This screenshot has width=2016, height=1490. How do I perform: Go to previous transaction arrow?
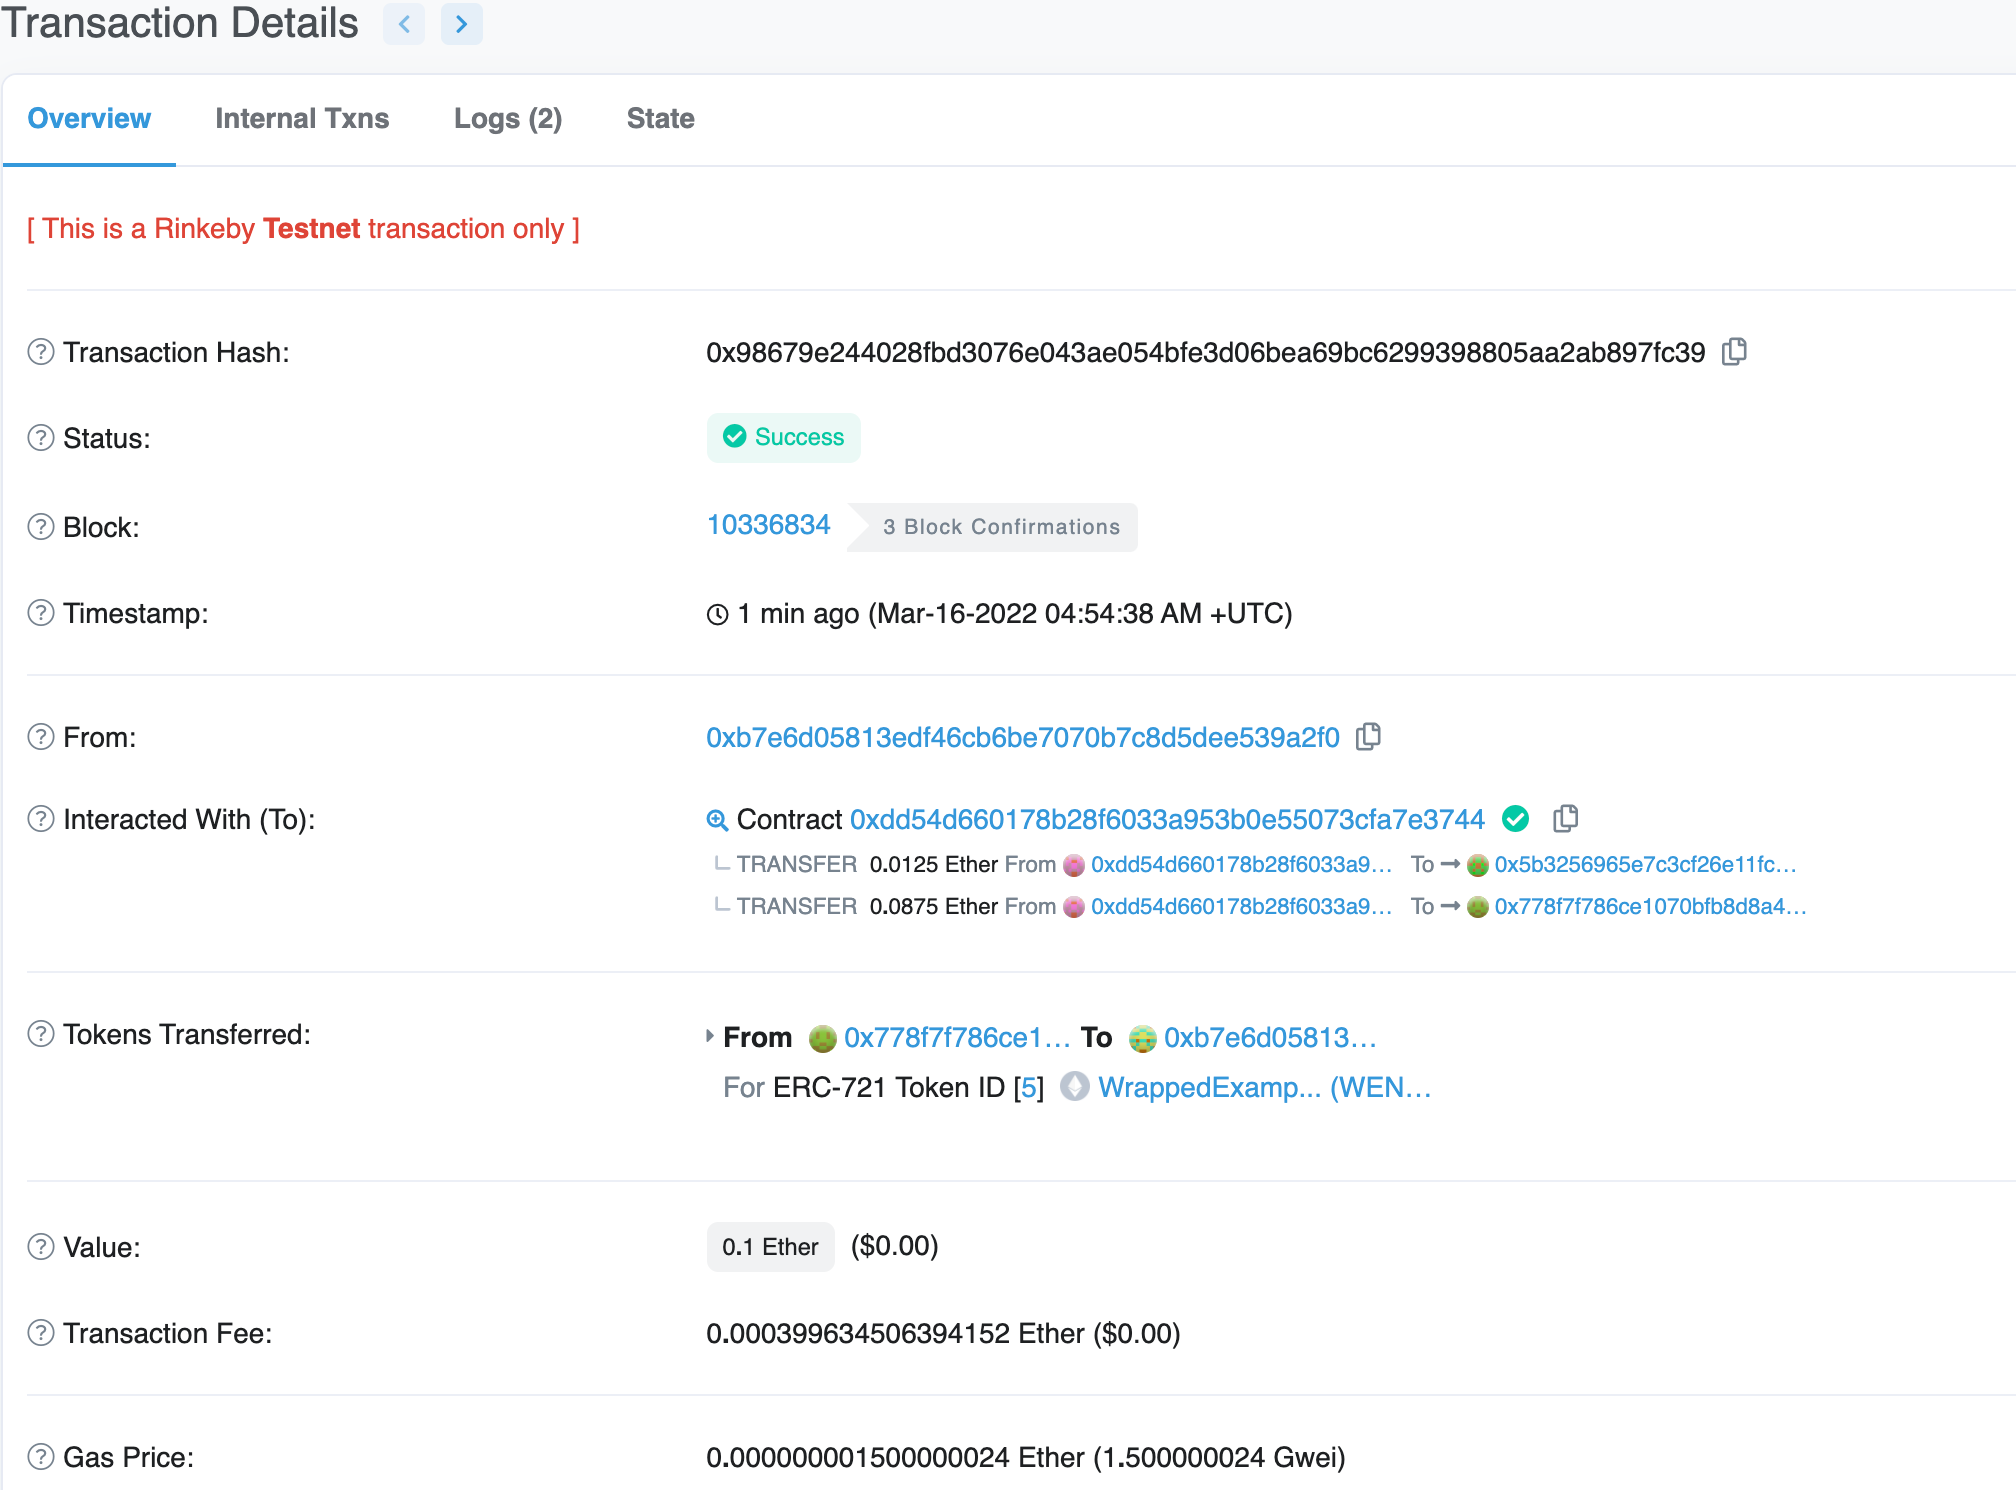pos(404,24)
